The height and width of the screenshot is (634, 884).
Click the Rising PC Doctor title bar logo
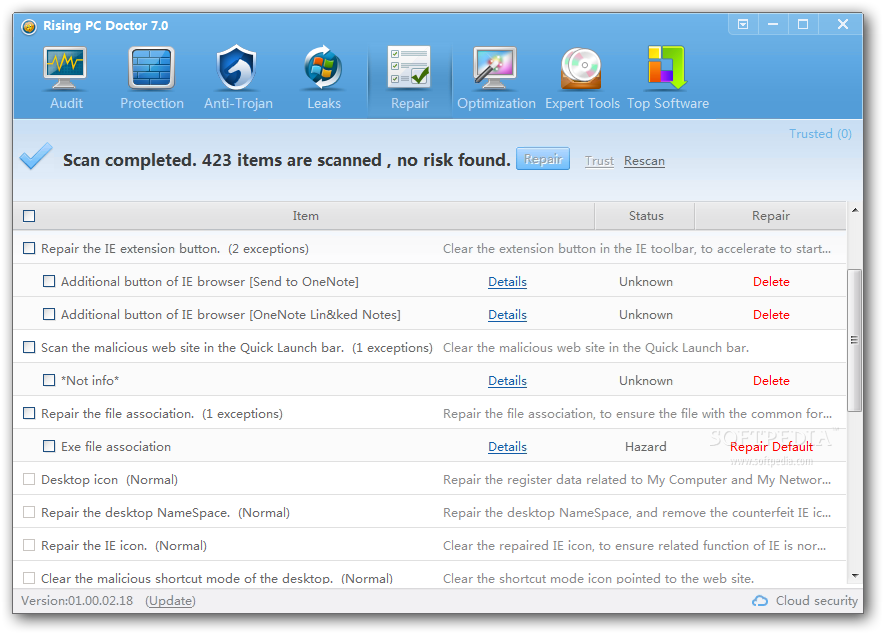click(x=29, y=26)
